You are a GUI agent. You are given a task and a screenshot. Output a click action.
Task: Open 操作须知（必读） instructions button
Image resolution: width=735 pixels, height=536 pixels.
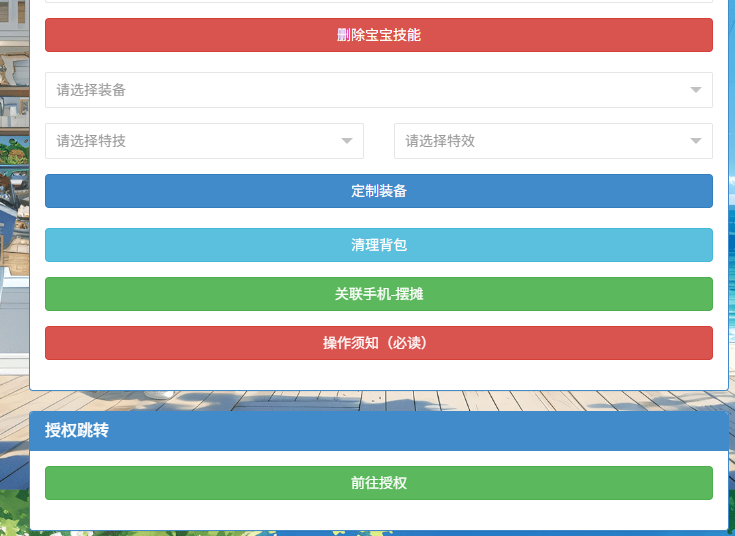coord(378,343)
